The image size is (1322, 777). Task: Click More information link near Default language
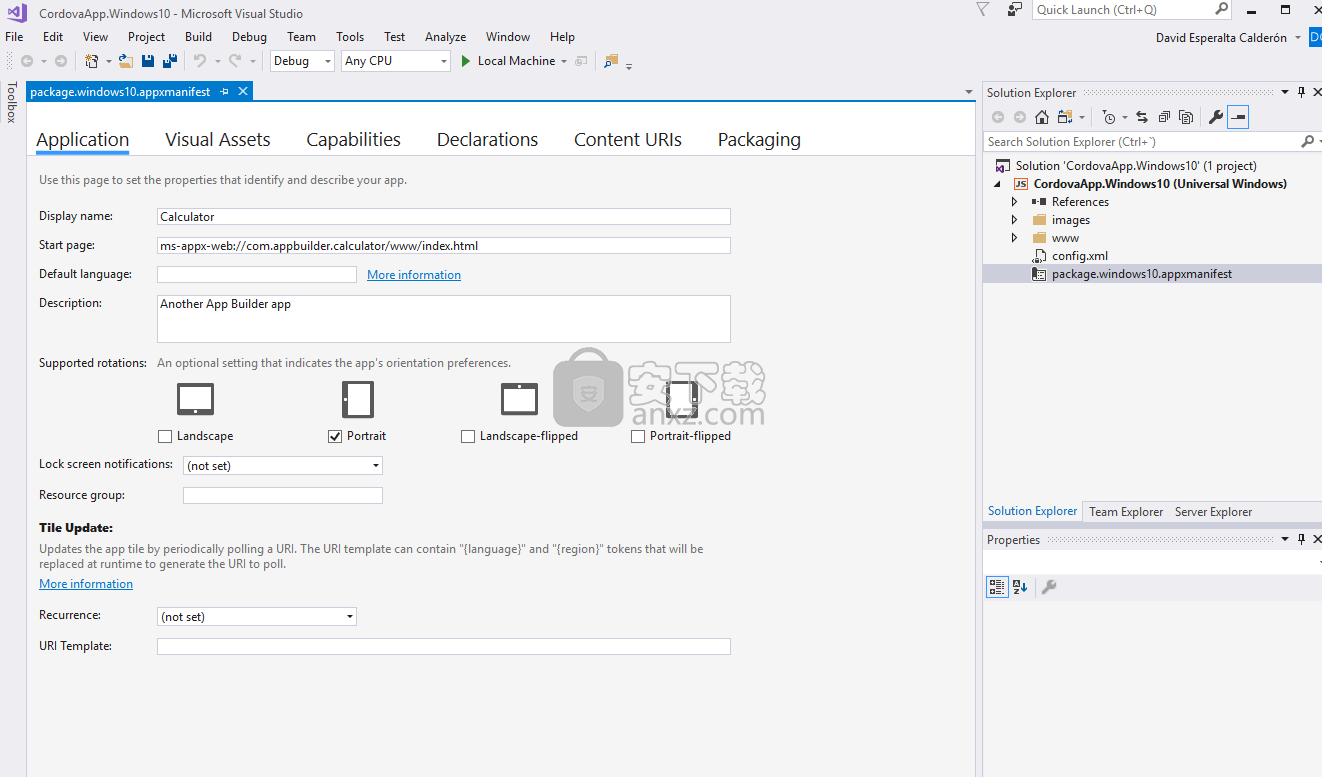(414, 274)
